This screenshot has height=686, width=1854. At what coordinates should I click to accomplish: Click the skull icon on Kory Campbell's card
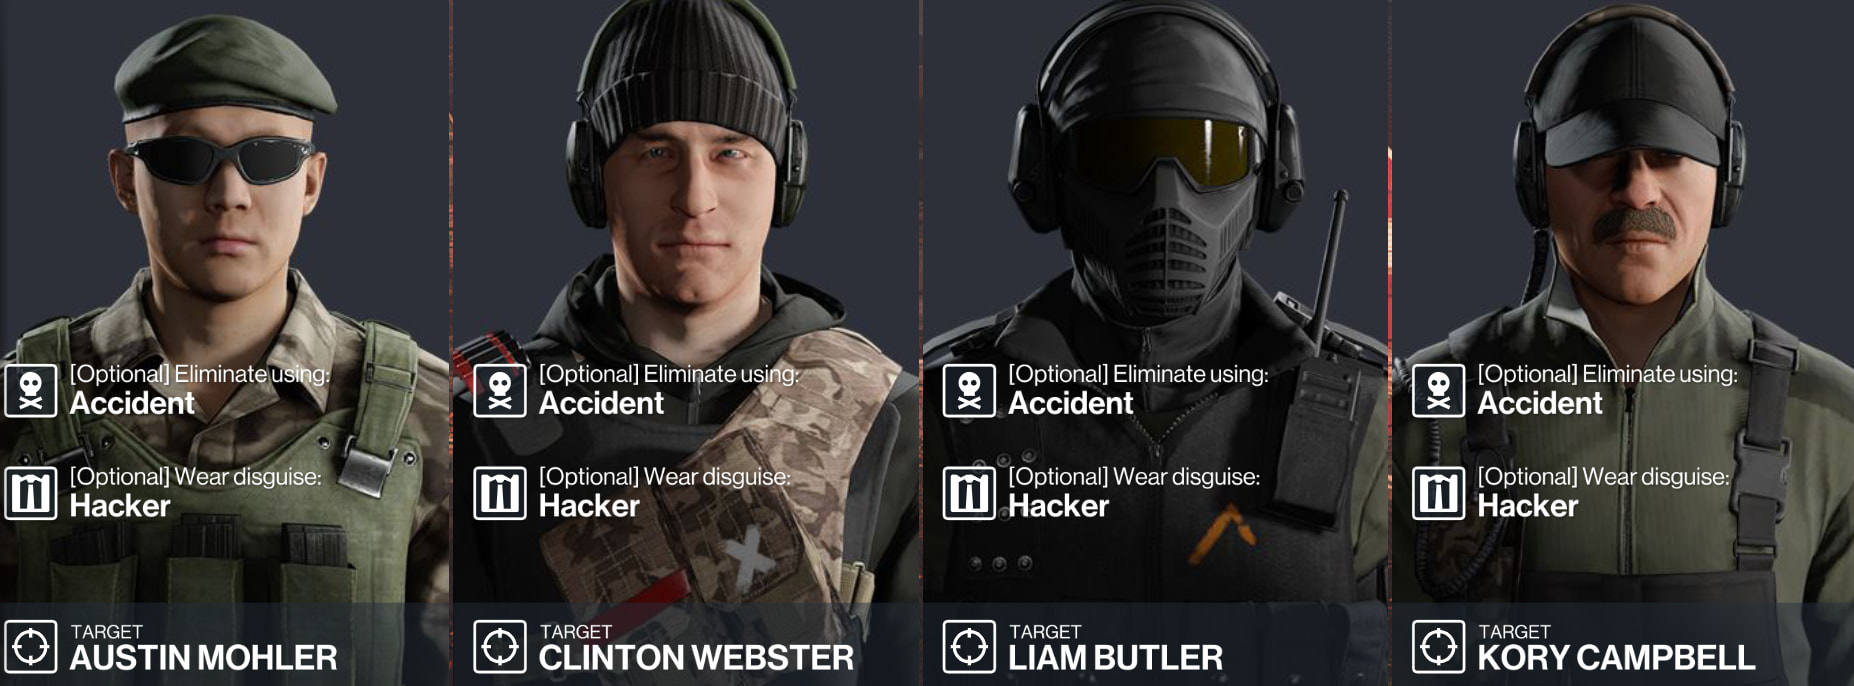pos(1438,391)
